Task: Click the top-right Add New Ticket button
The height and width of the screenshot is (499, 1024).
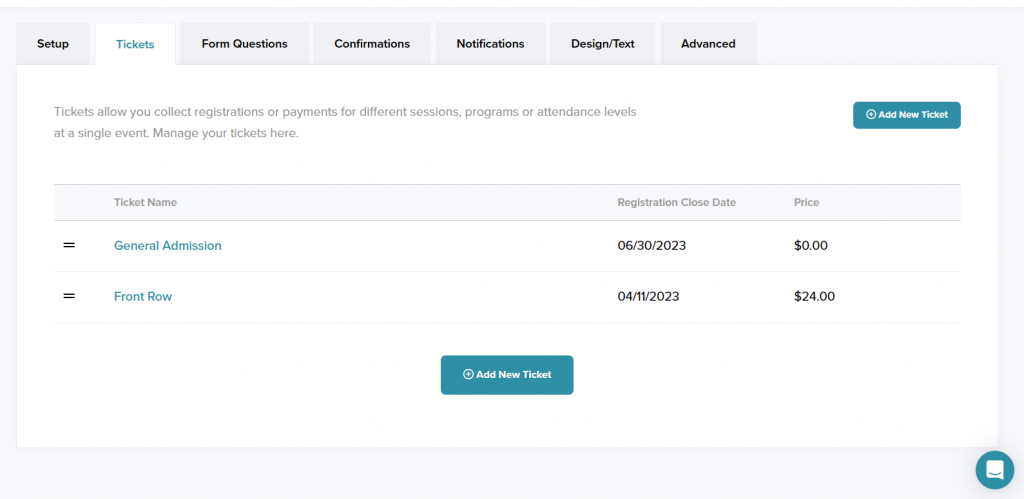Action: pyautogui.click(x=906, y=115)
